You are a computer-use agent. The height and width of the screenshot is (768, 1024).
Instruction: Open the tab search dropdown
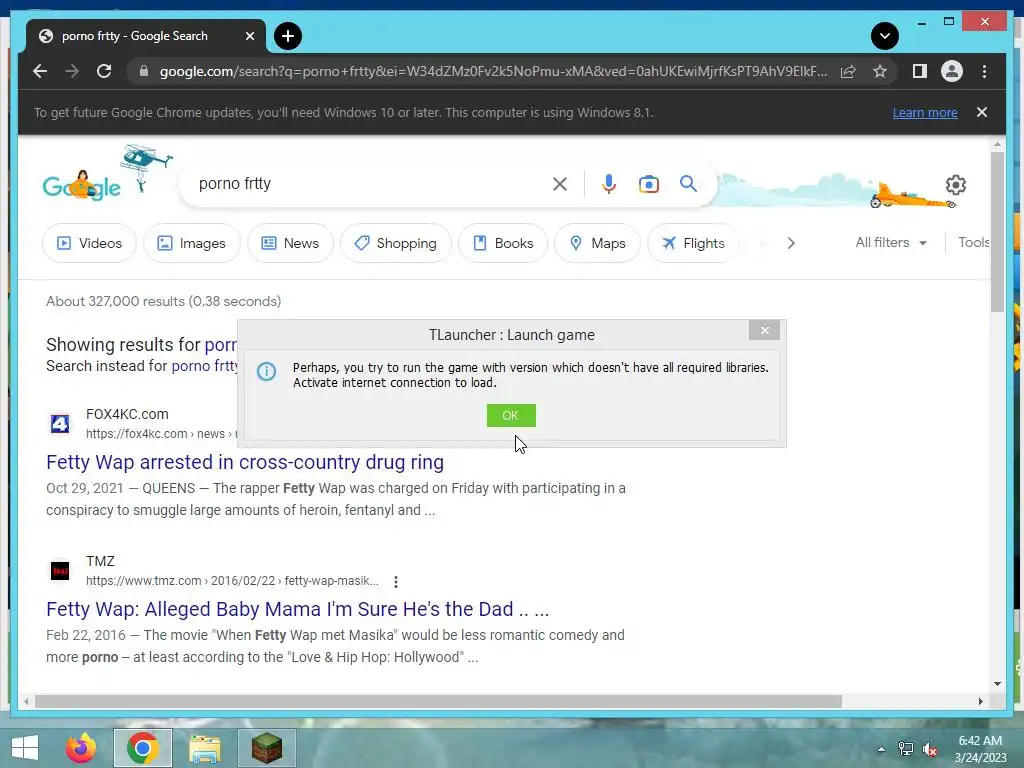pos(885,36)
